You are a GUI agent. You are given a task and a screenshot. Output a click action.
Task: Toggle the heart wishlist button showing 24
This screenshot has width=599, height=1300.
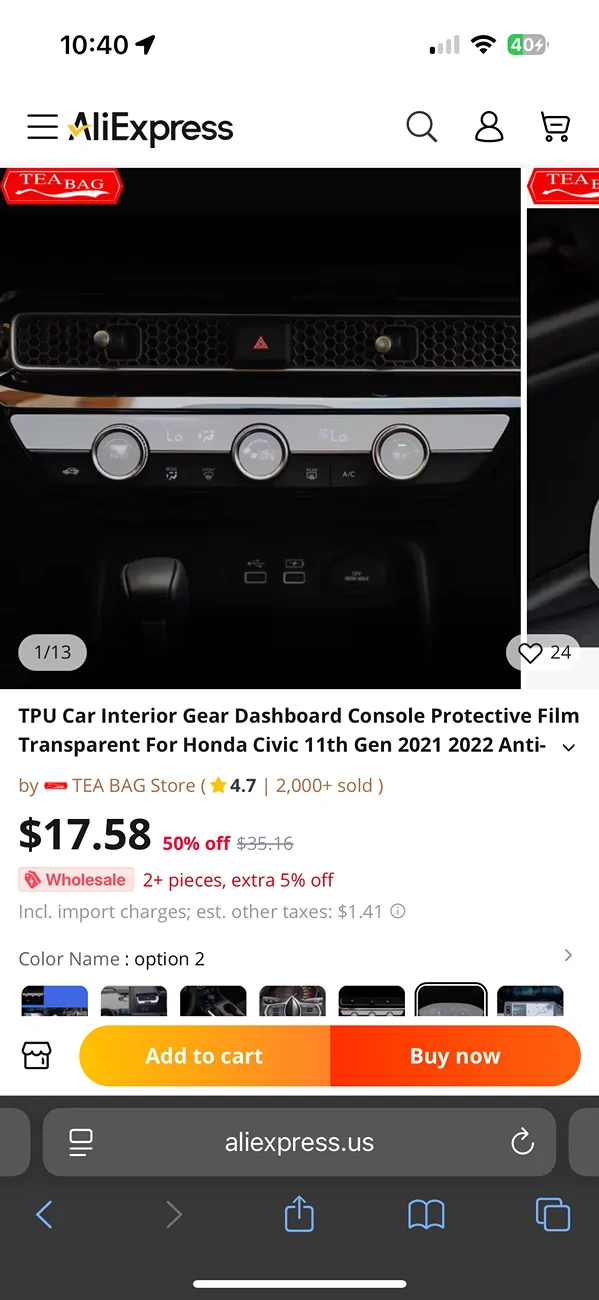click(544, 653)
